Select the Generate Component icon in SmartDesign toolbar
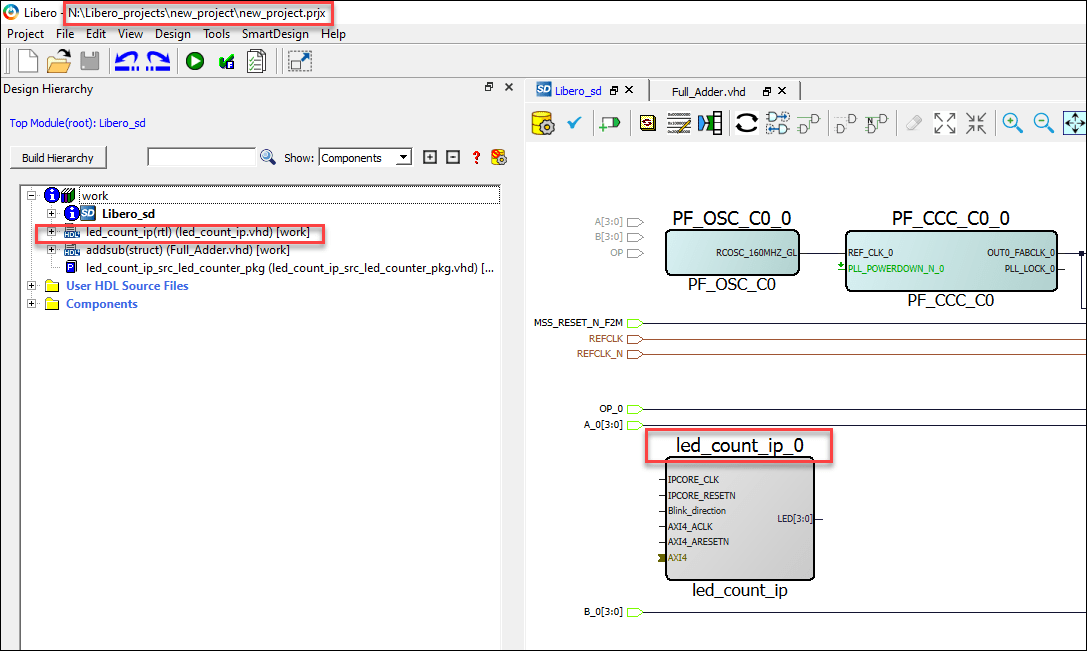Viewport: 1087px width, 651px height. tap(541, 122)
